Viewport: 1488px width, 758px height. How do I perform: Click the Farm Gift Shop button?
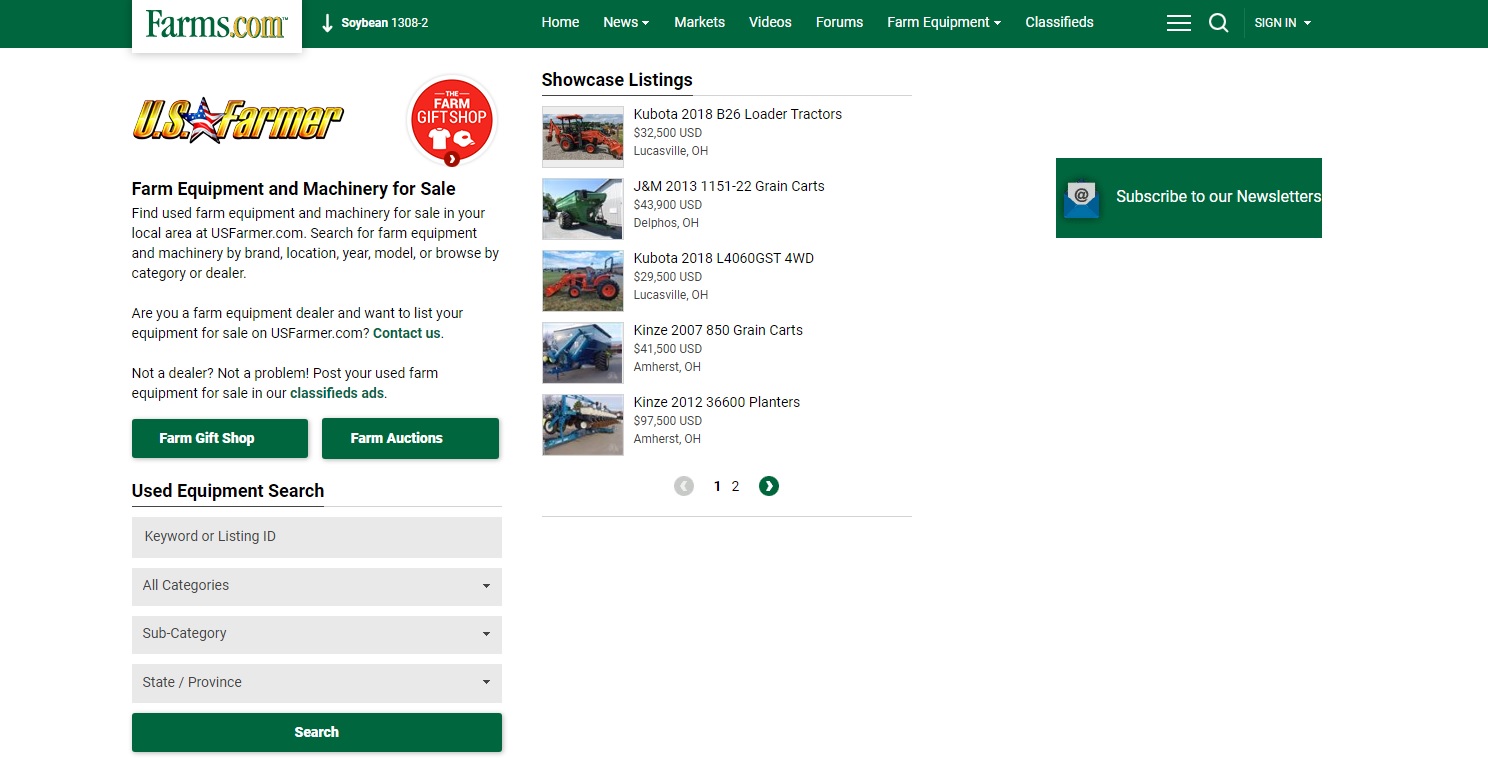pos(220,438)
